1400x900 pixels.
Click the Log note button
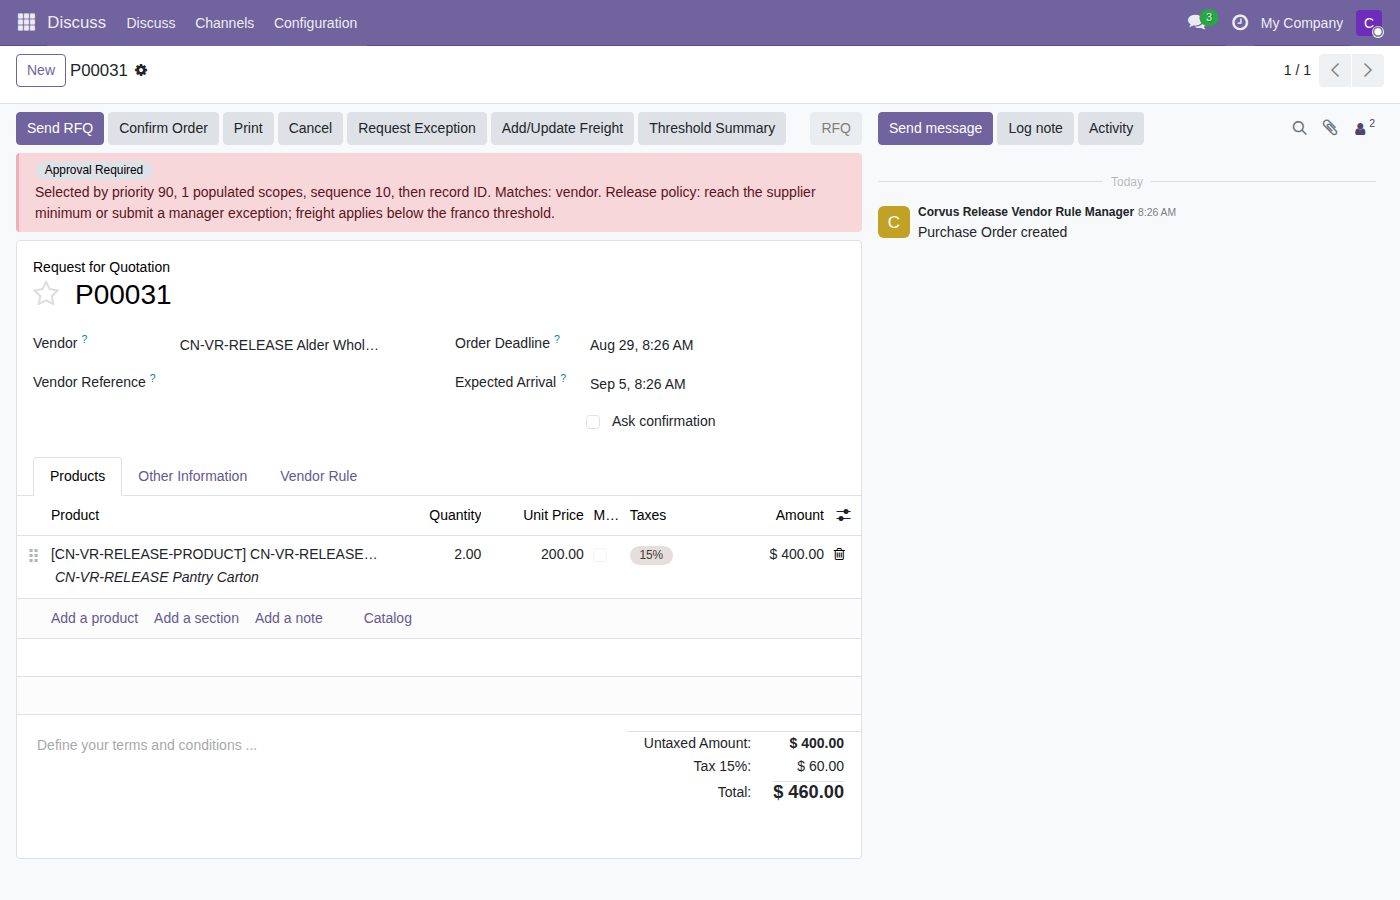1035,128
